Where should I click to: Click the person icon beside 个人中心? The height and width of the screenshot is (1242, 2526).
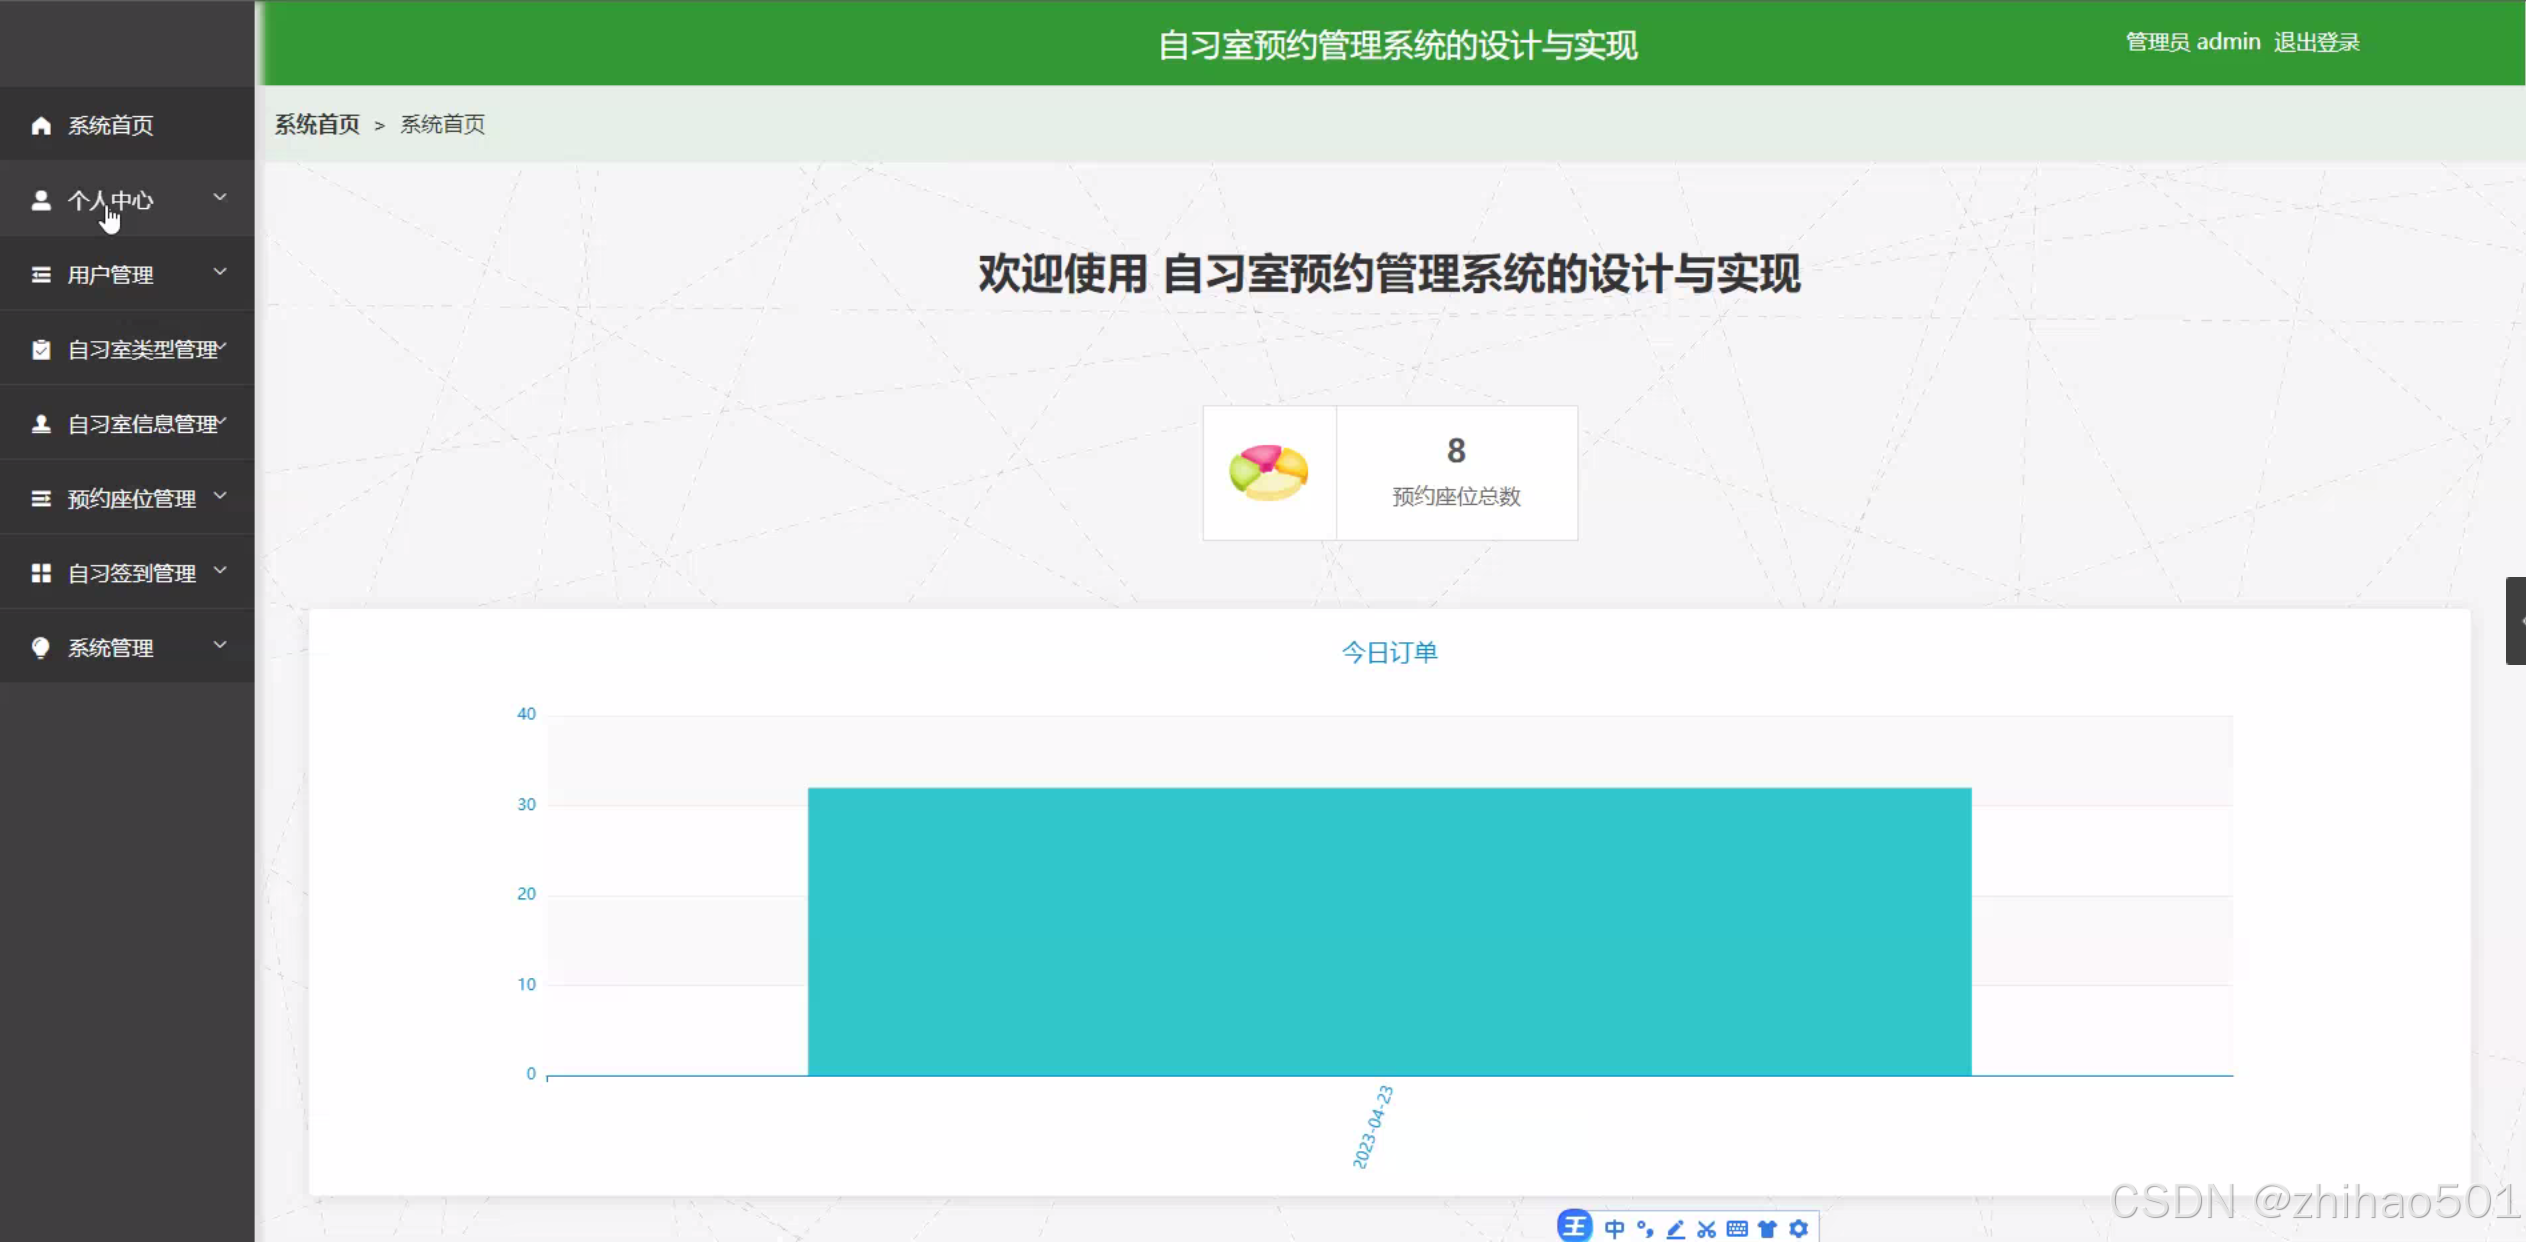[41, 200]
